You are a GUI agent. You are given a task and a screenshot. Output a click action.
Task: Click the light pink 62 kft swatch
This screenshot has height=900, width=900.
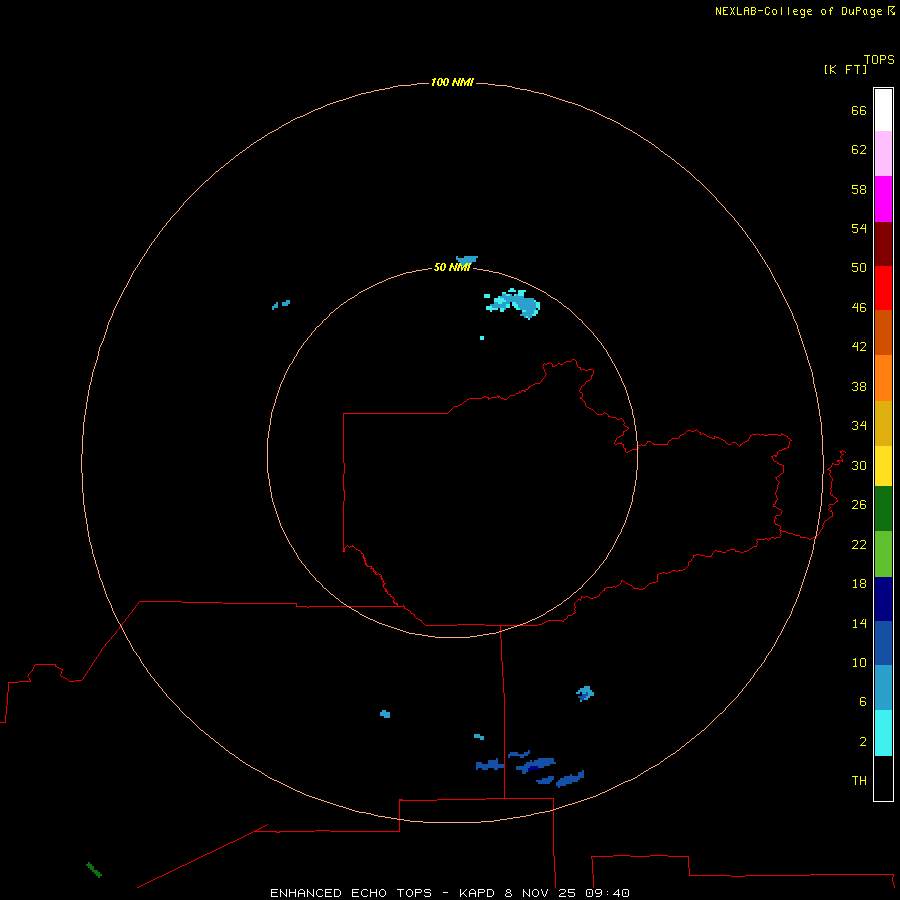883,153
